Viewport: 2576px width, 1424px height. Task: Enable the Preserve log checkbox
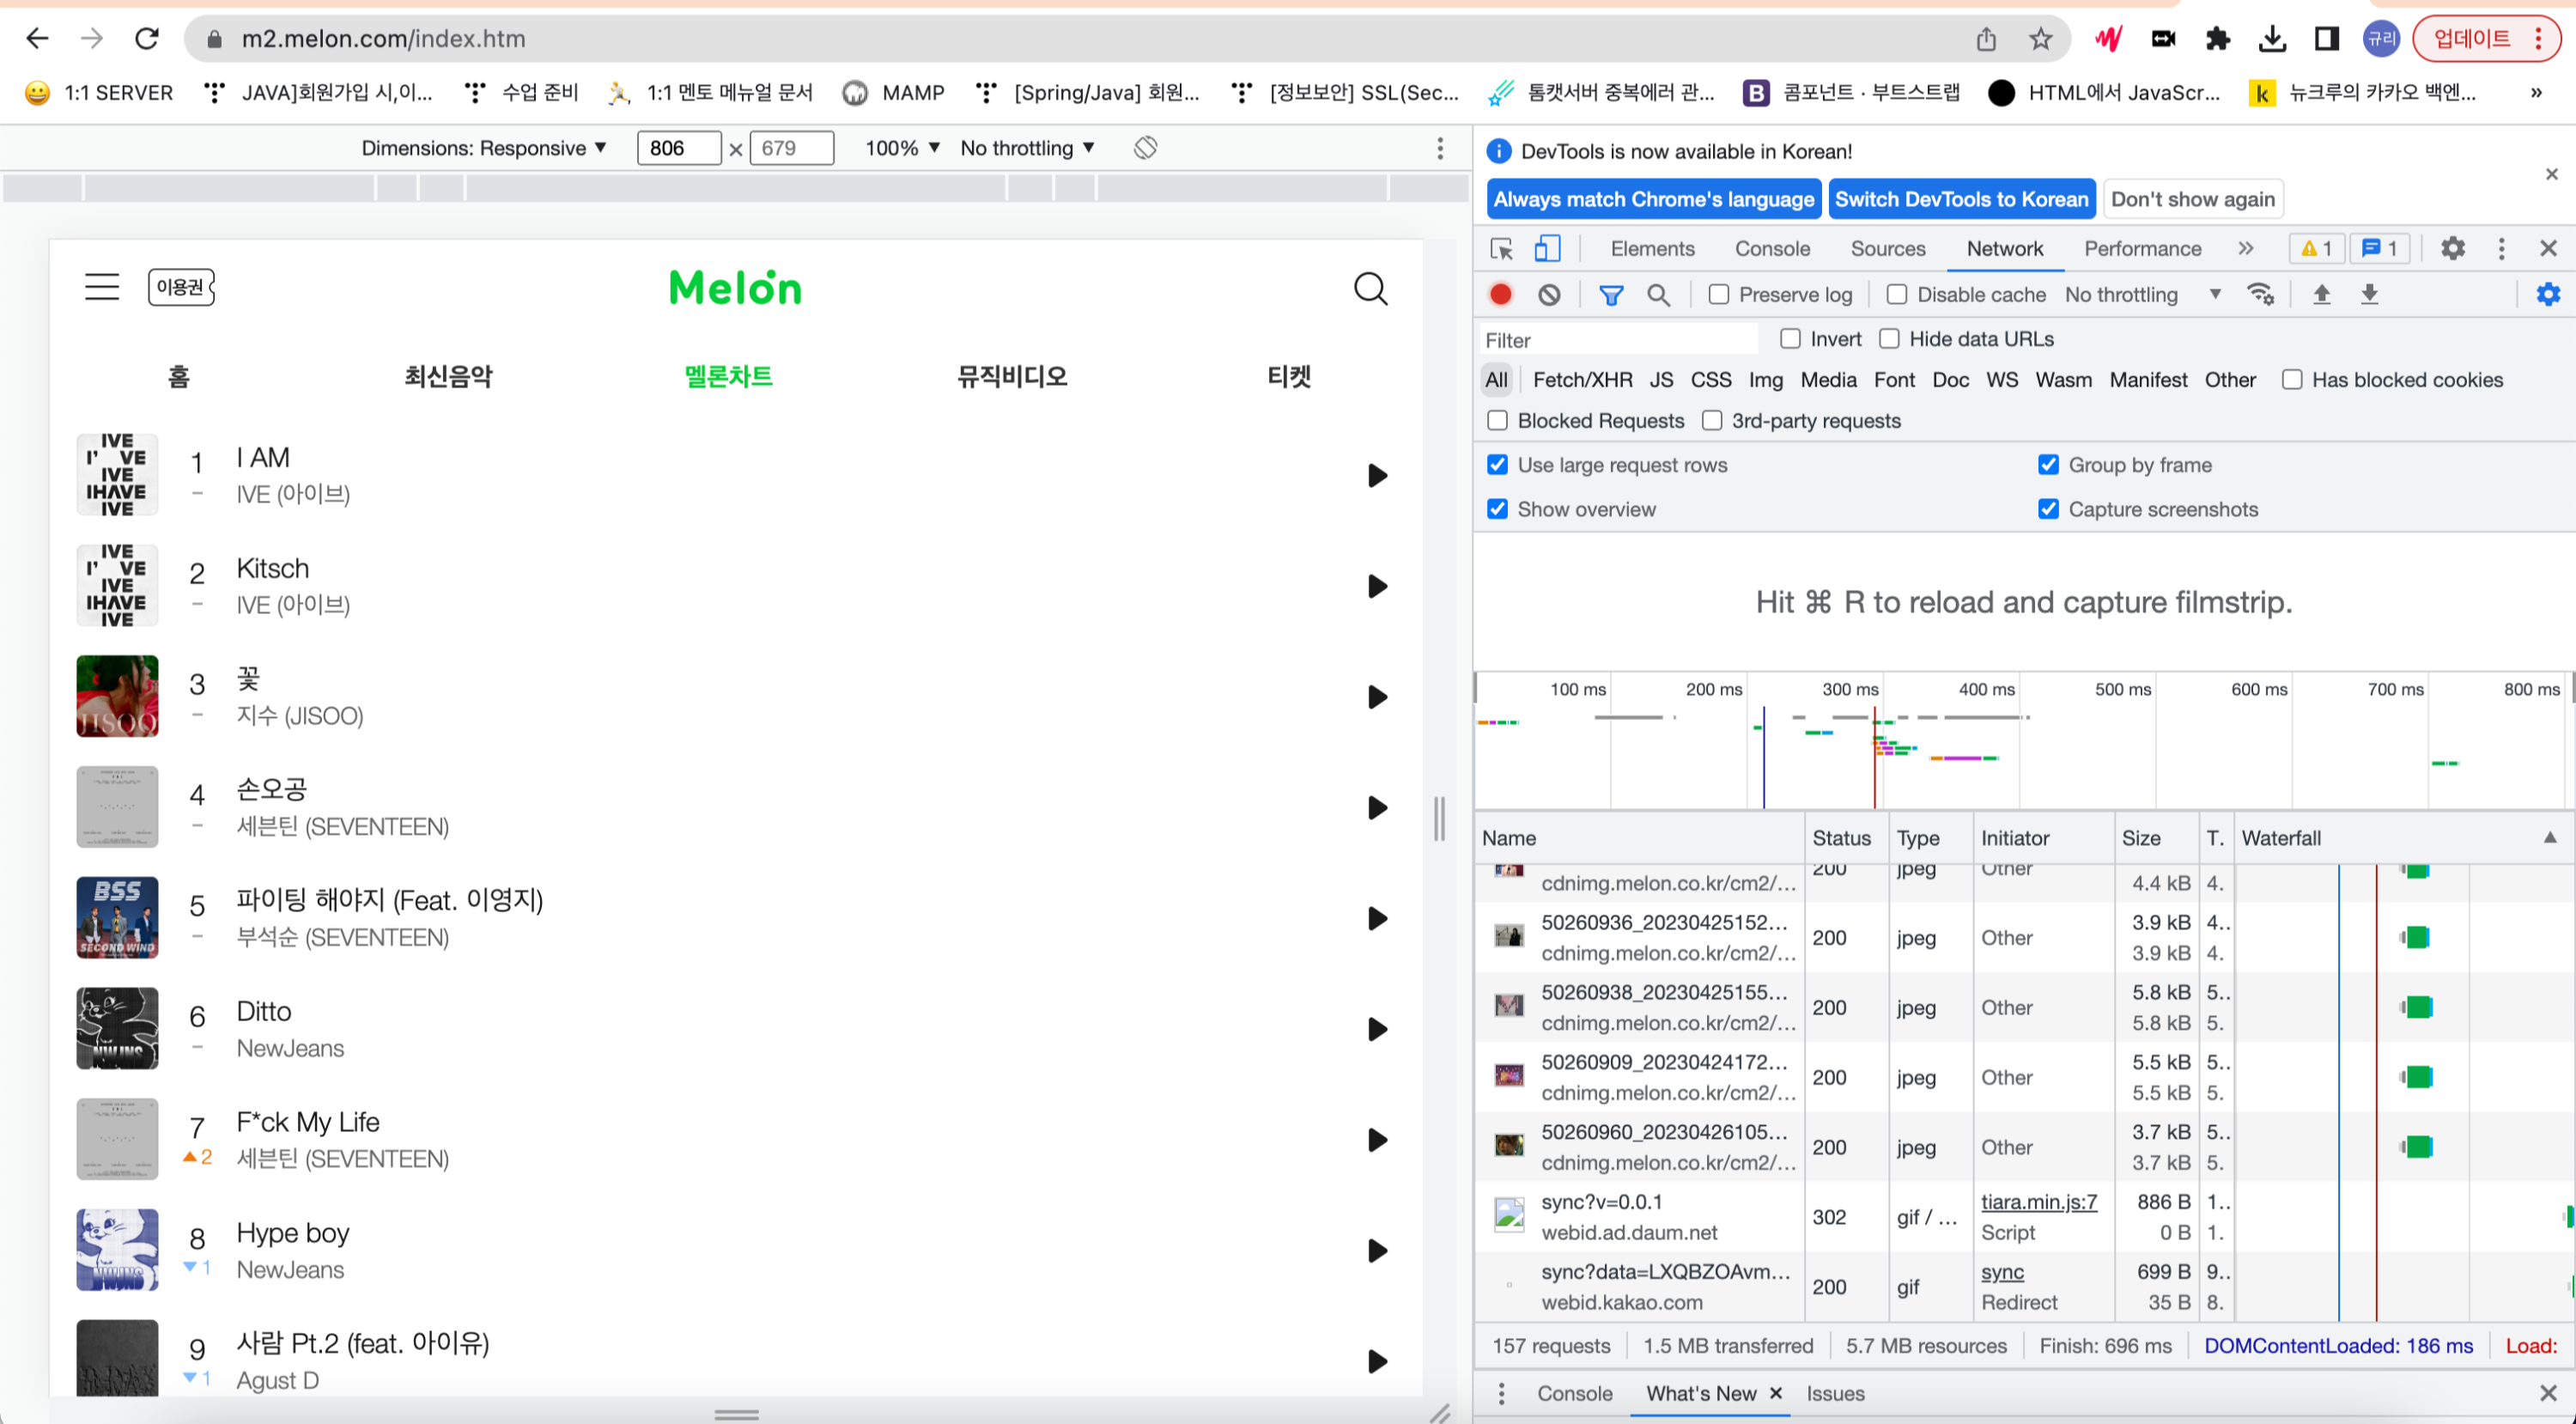[1719, 294]
